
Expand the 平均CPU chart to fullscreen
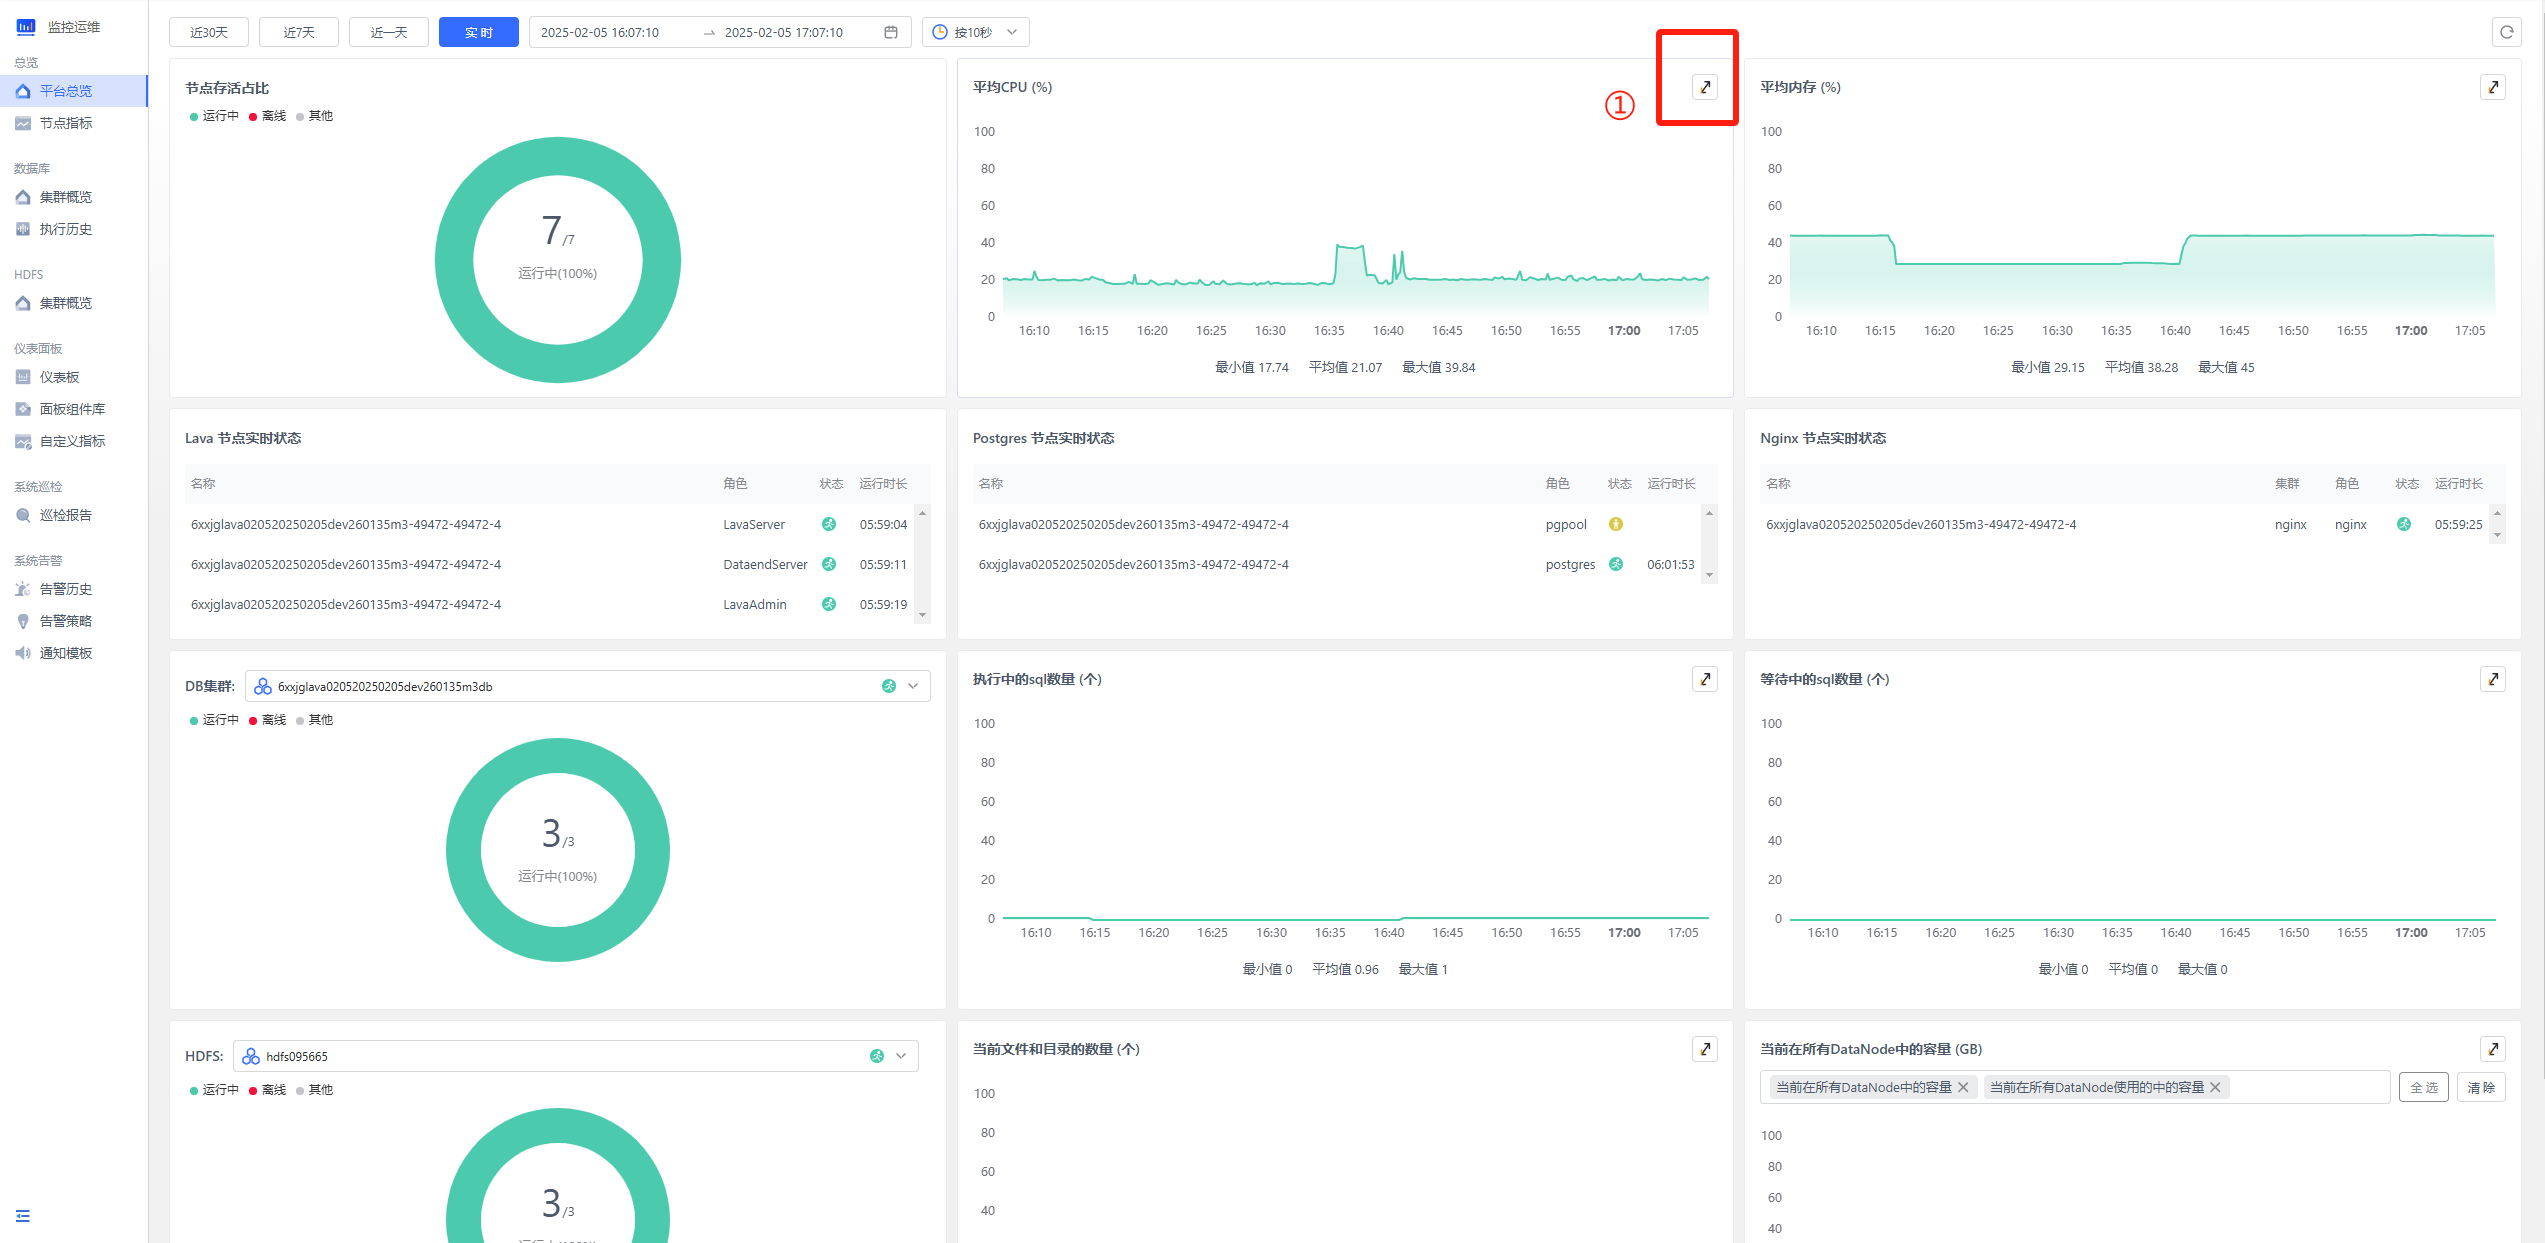click(1705, 87)
